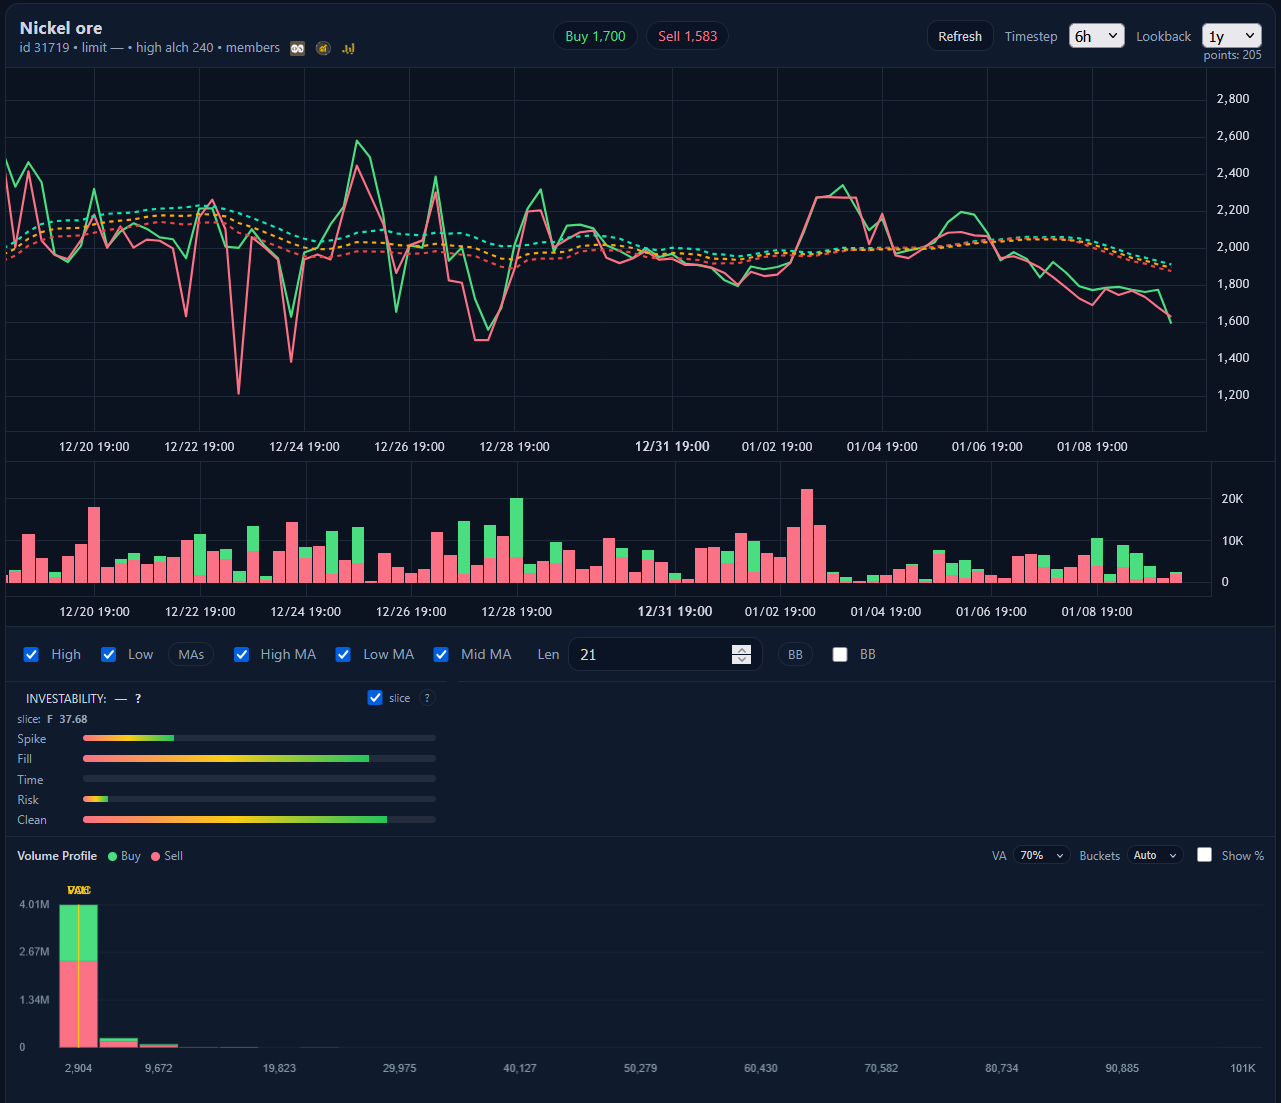Click the first square icon after members
1281x1103 pixels.
[297, 48]
